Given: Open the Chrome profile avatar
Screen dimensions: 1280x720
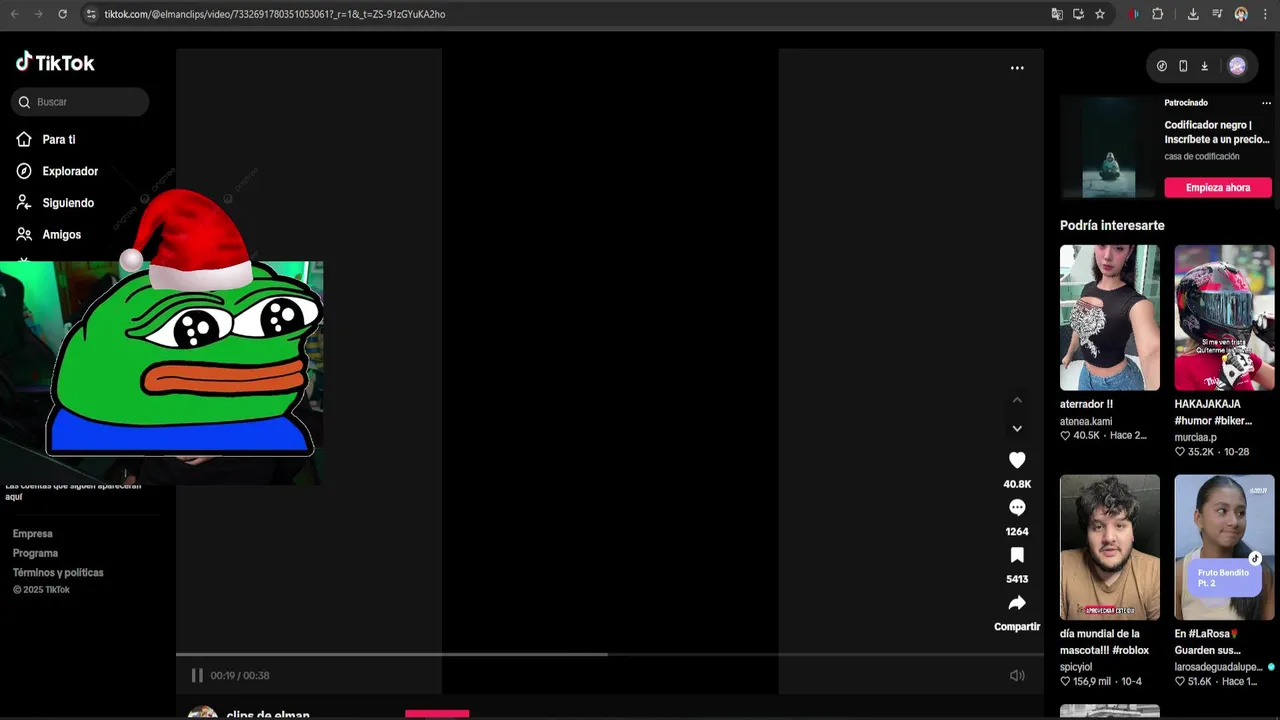Looking at the screenshot, I should pos(1241,14).
